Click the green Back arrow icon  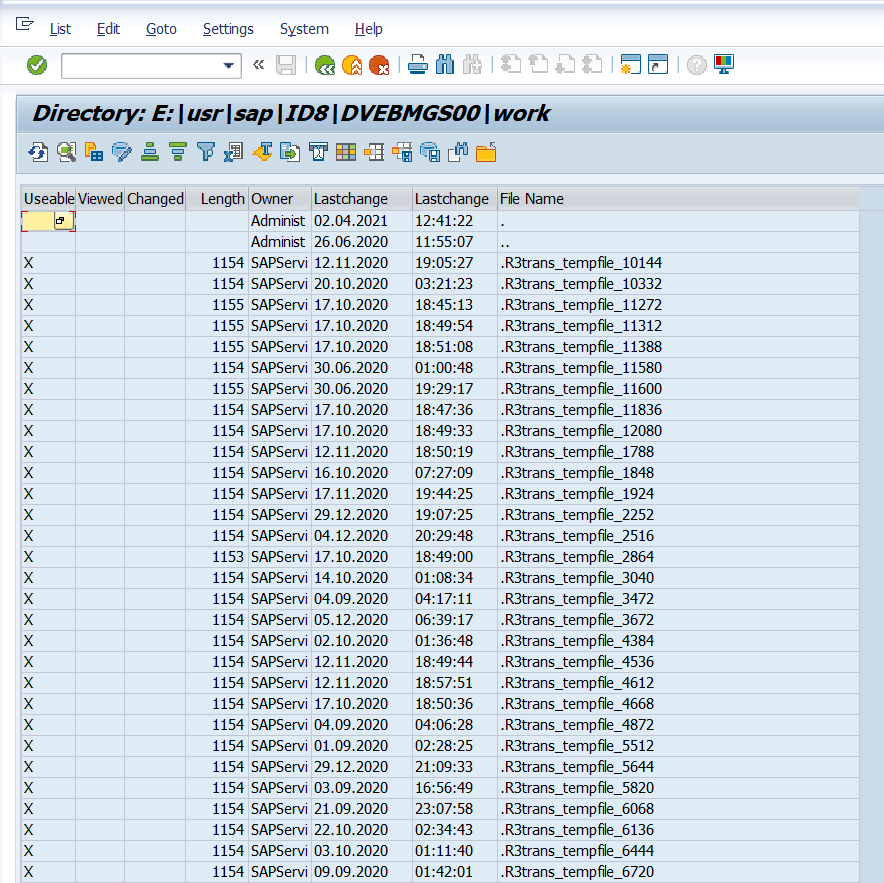pos(325,66)
